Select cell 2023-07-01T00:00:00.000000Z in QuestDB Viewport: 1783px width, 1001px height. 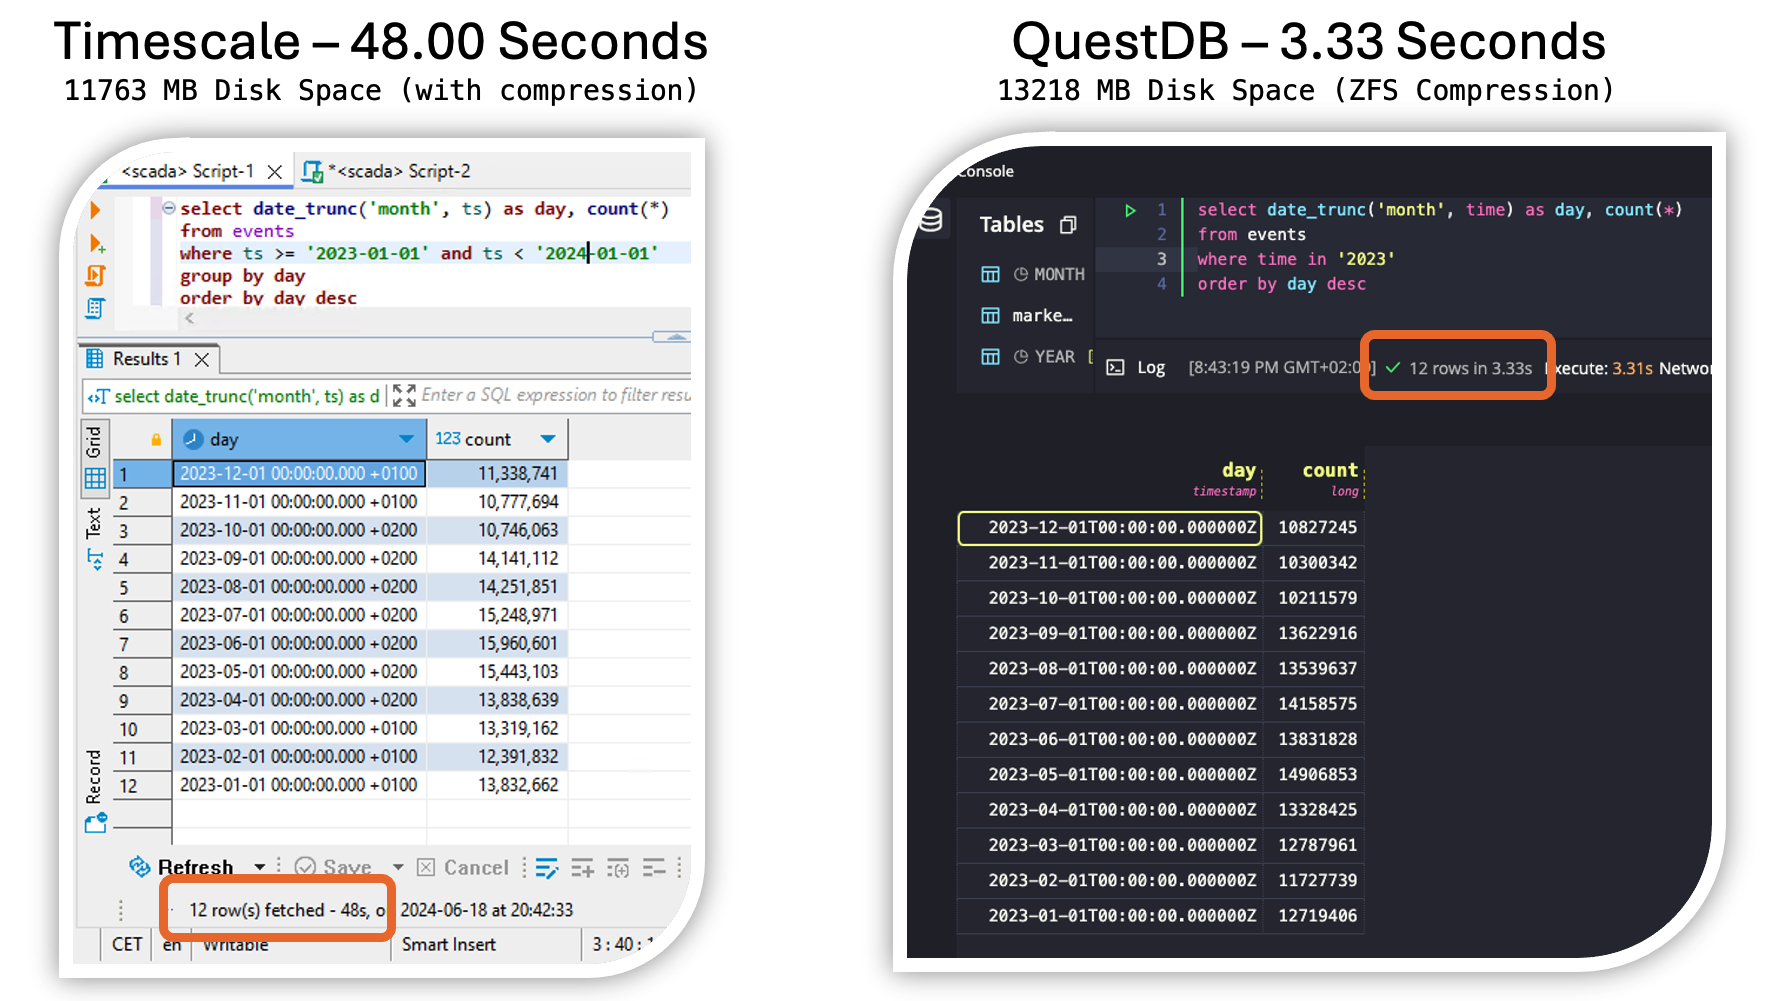coord(1110,704)
